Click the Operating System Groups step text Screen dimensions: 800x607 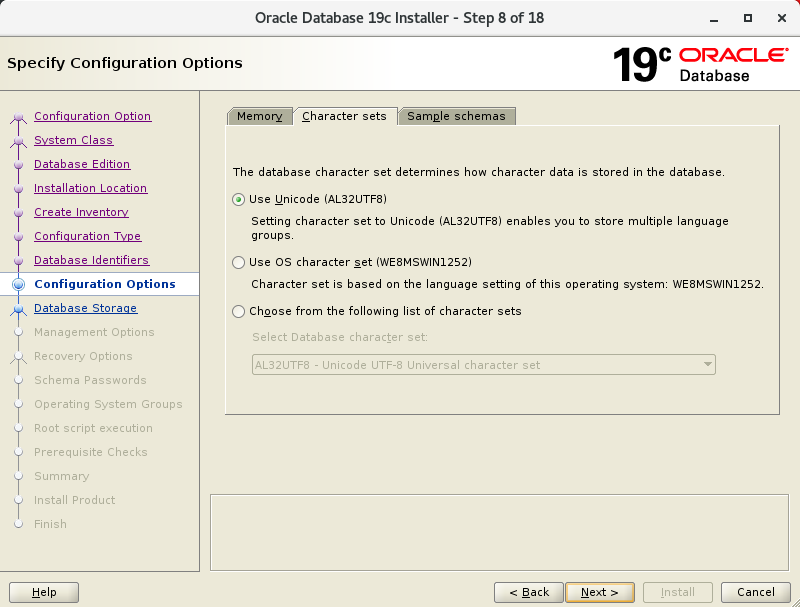click(108, 404)
